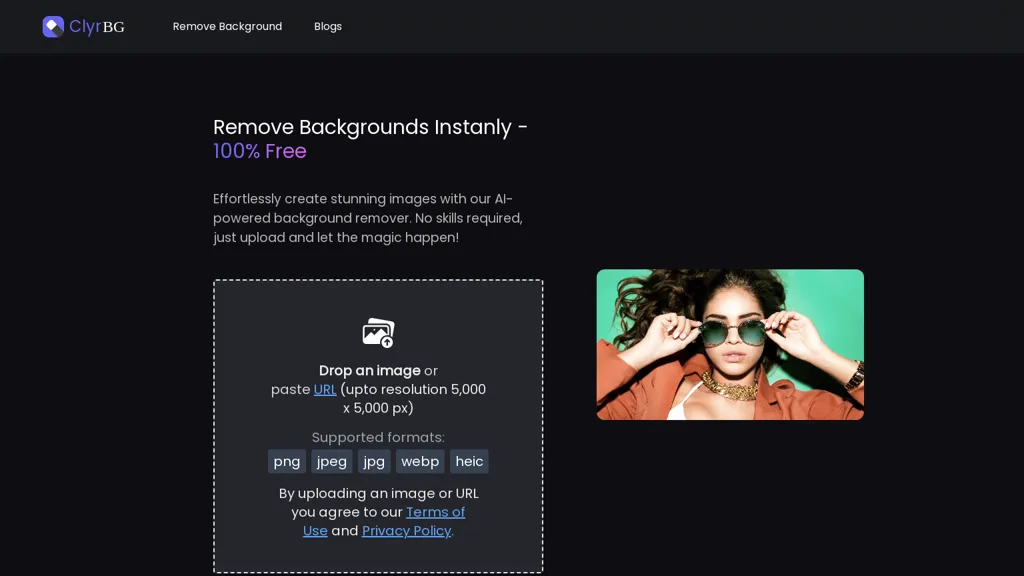Click the ClyrBG purple logo icon
This screenshot has height=576, width=1024.
coord(53,27)
